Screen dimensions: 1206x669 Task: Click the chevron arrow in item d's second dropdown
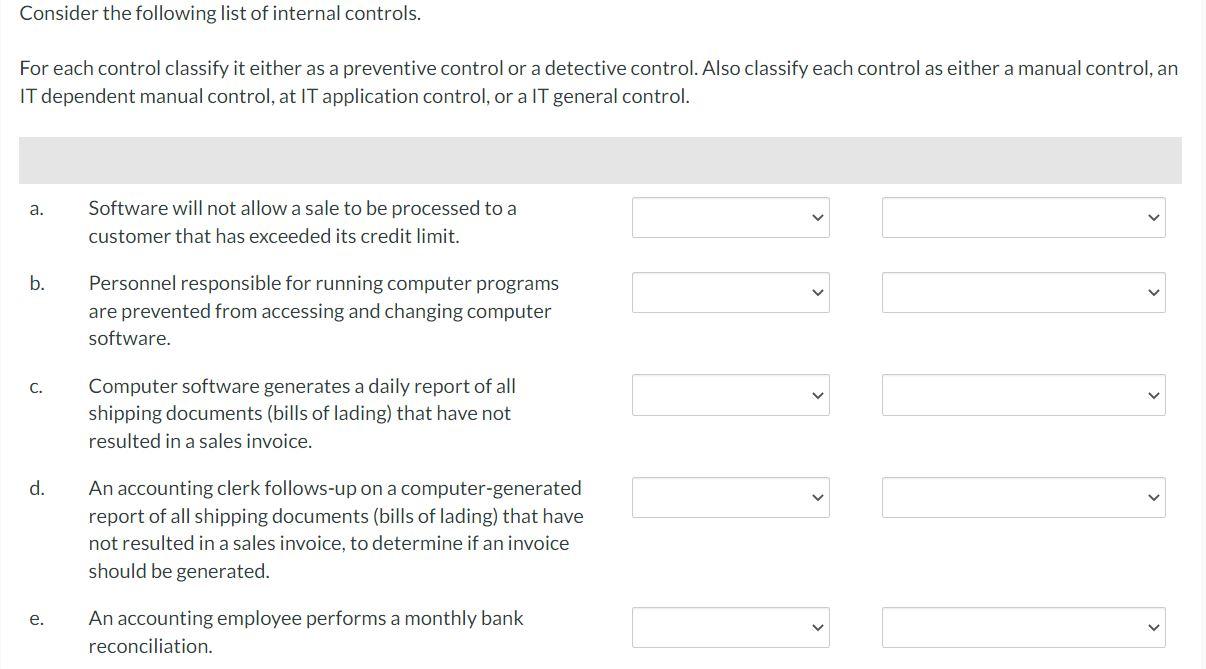coord(1152,497)
